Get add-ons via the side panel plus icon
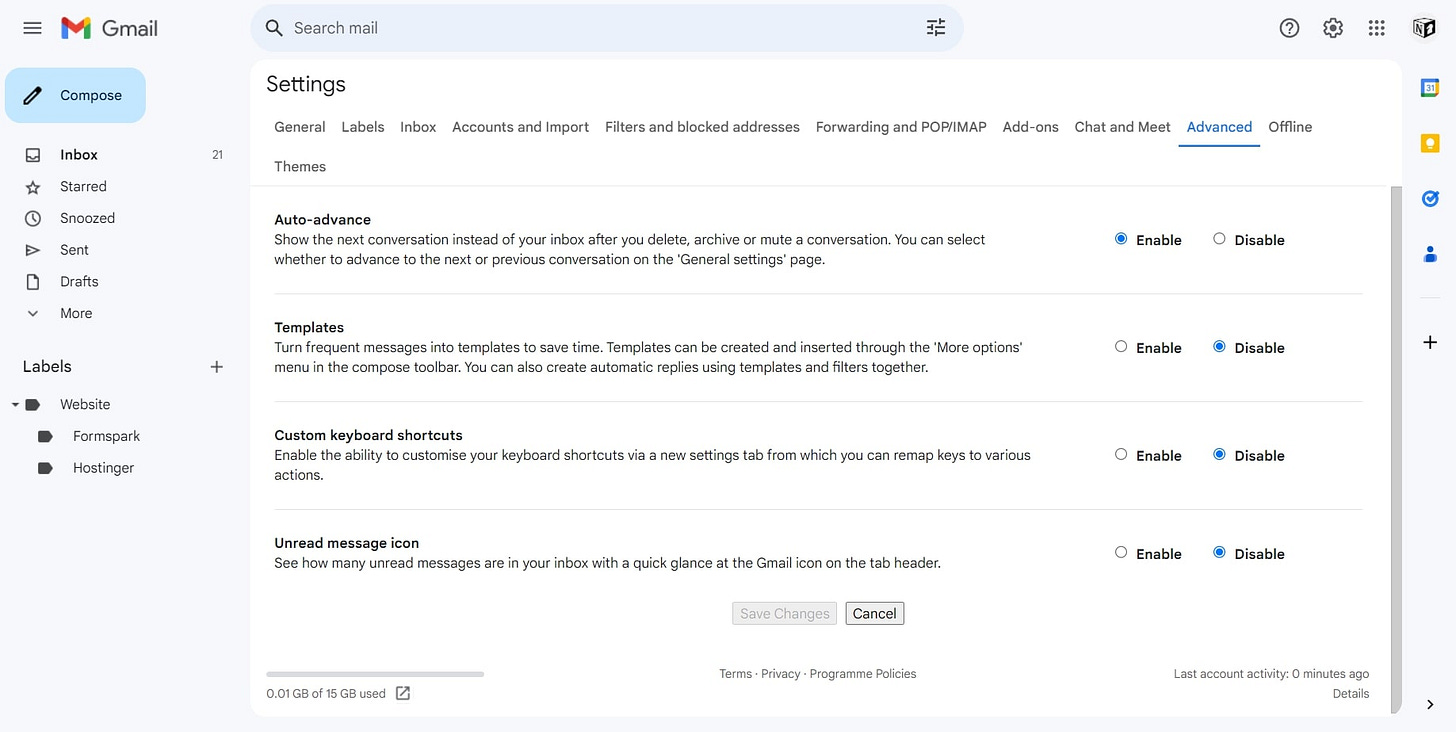Screen dimensions: 1456x732 click(x=1429, y=341)
